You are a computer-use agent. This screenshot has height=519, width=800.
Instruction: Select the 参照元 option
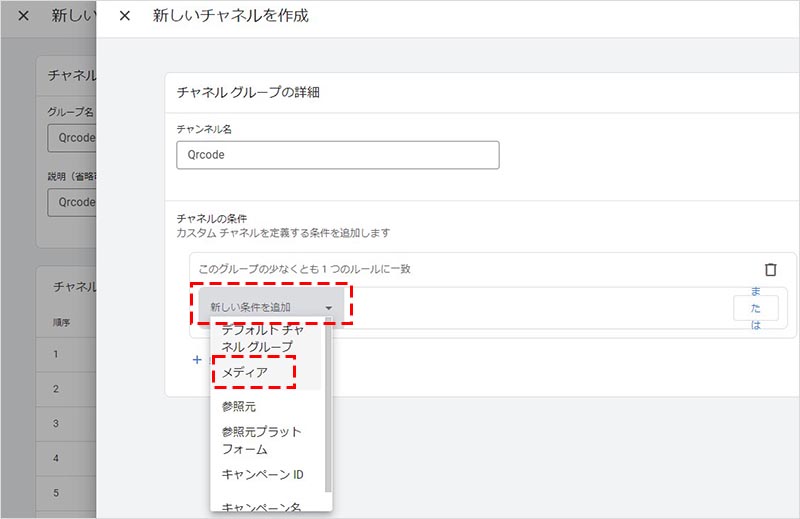pyautogui.click(x=239, y=407)
